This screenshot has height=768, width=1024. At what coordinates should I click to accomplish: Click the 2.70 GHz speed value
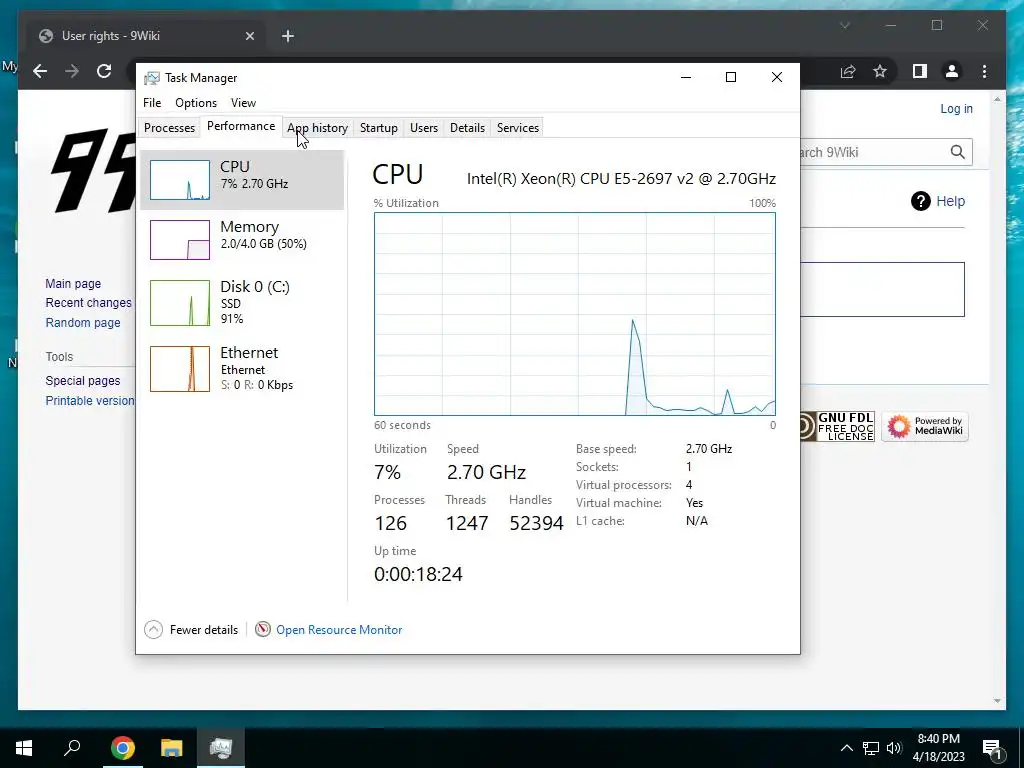[x=486, y=472]
